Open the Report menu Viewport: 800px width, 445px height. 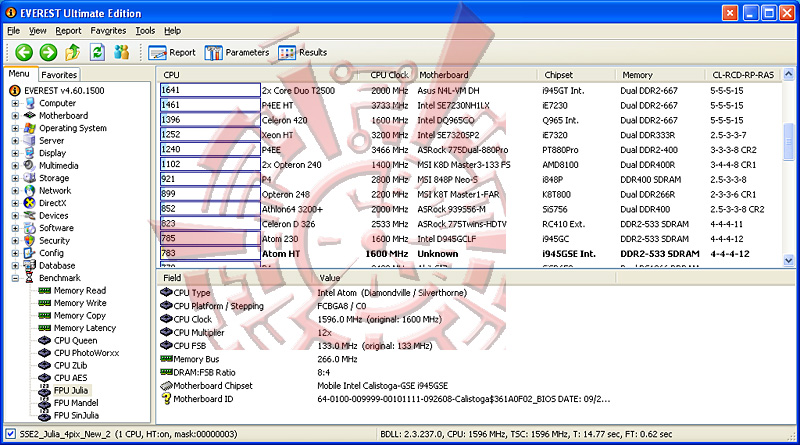pos(68,31)
